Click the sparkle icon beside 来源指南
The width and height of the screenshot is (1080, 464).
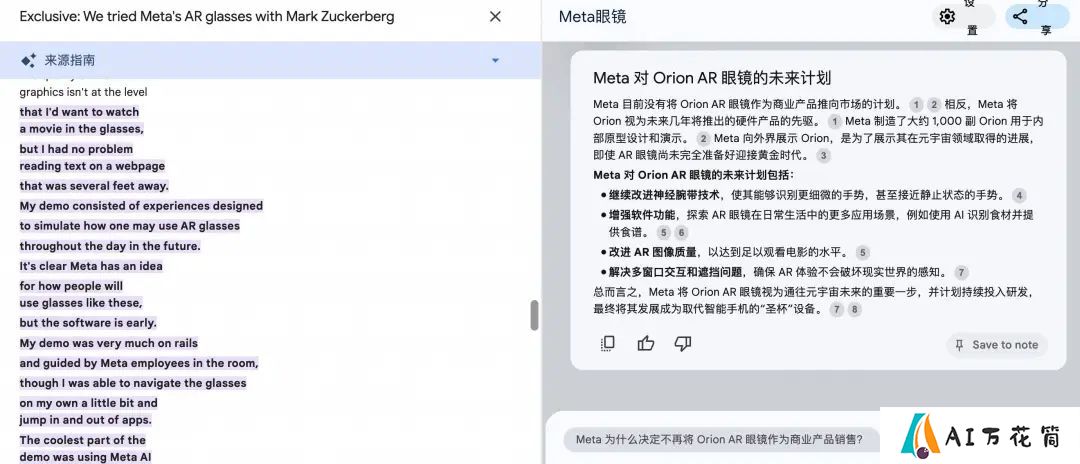(x=28, y=61)
